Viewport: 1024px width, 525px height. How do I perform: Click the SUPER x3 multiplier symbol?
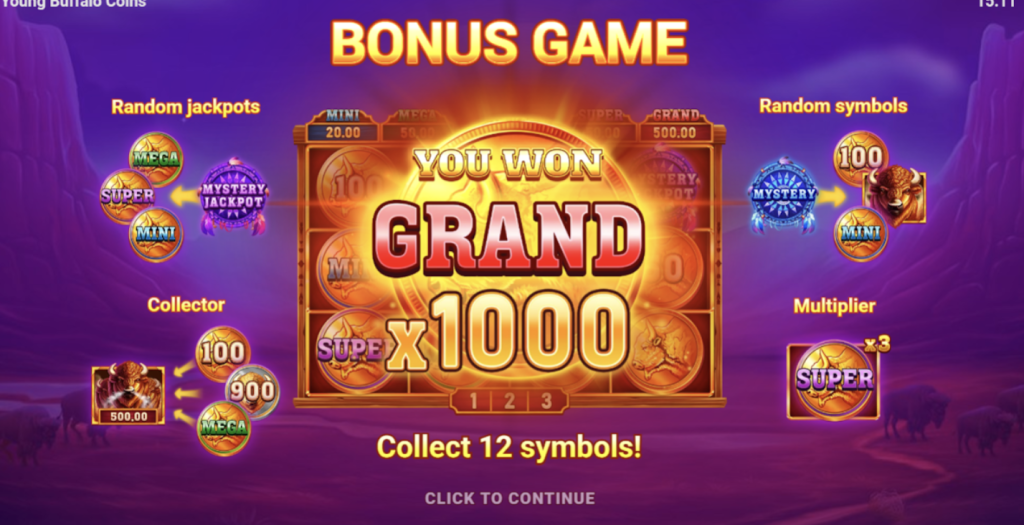[x=835, y=379]
